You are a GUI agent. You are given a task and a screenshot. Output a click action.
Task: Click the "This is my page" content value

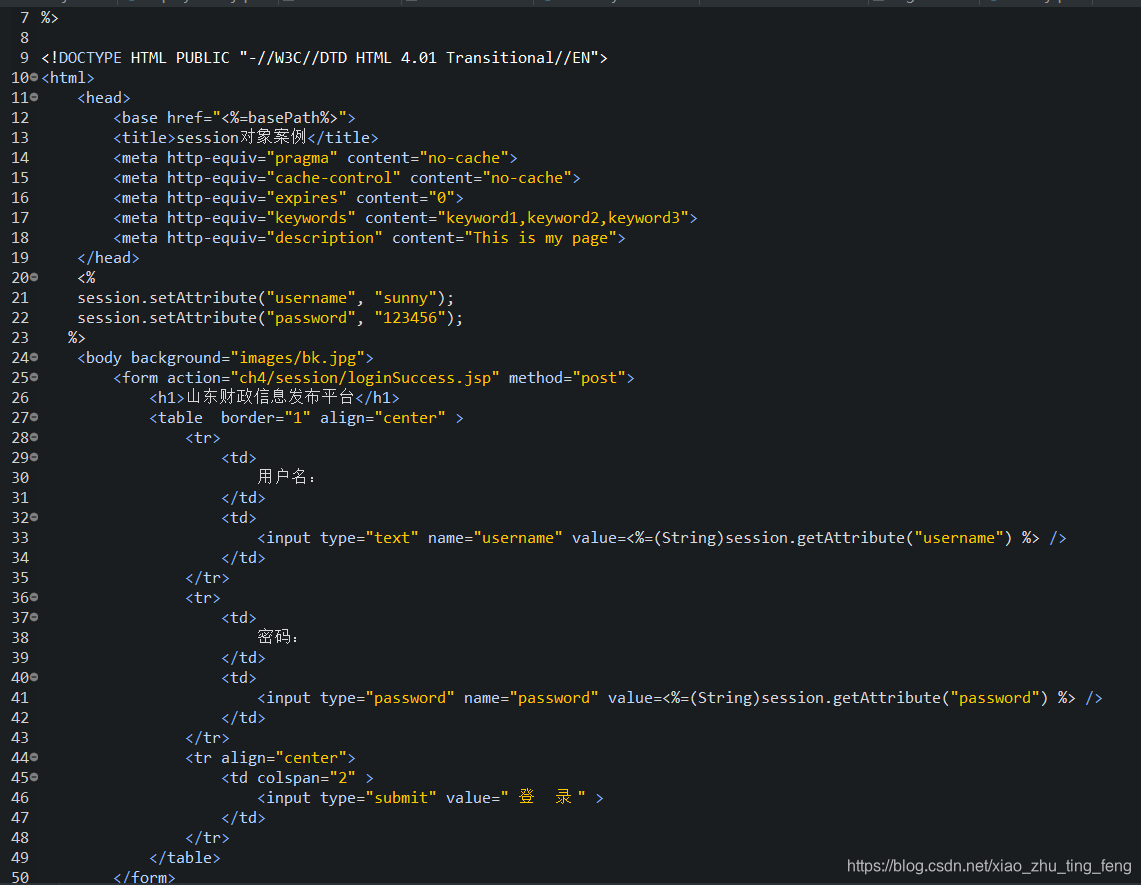tap(541, 238)
